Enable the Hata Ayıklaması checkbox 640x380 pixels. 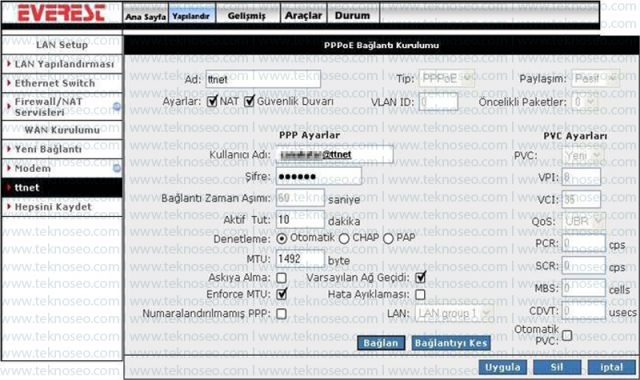tap(420, 294)
